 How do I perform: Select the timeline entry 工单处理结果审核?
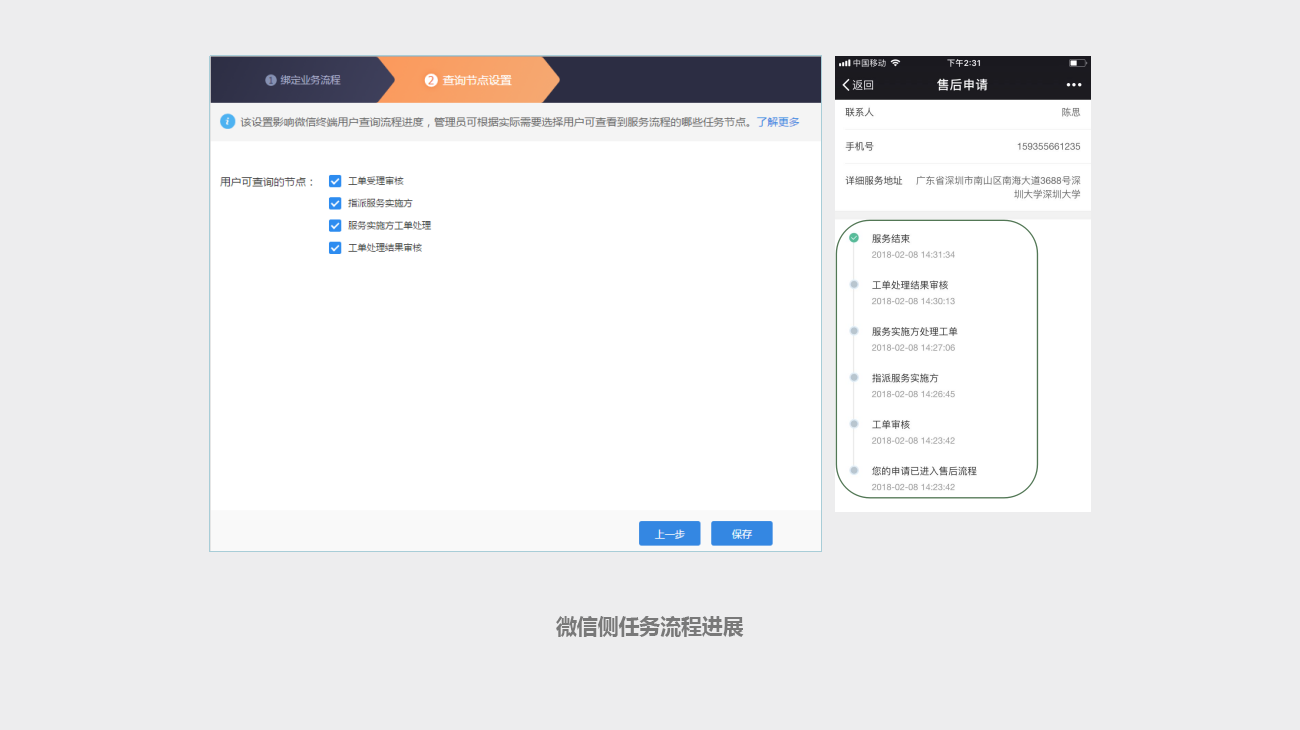point(912,292)
